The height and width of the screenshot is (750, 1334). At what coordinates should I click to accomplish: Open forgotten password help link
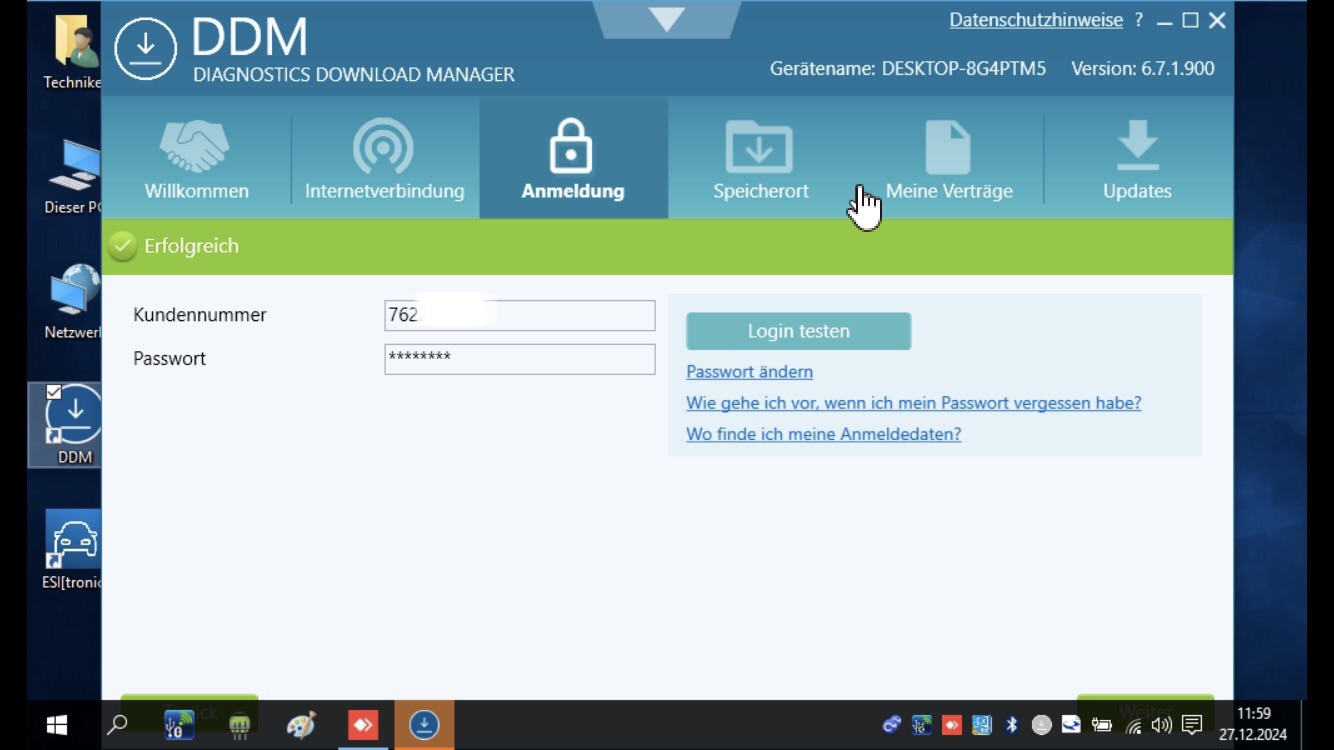913,403
